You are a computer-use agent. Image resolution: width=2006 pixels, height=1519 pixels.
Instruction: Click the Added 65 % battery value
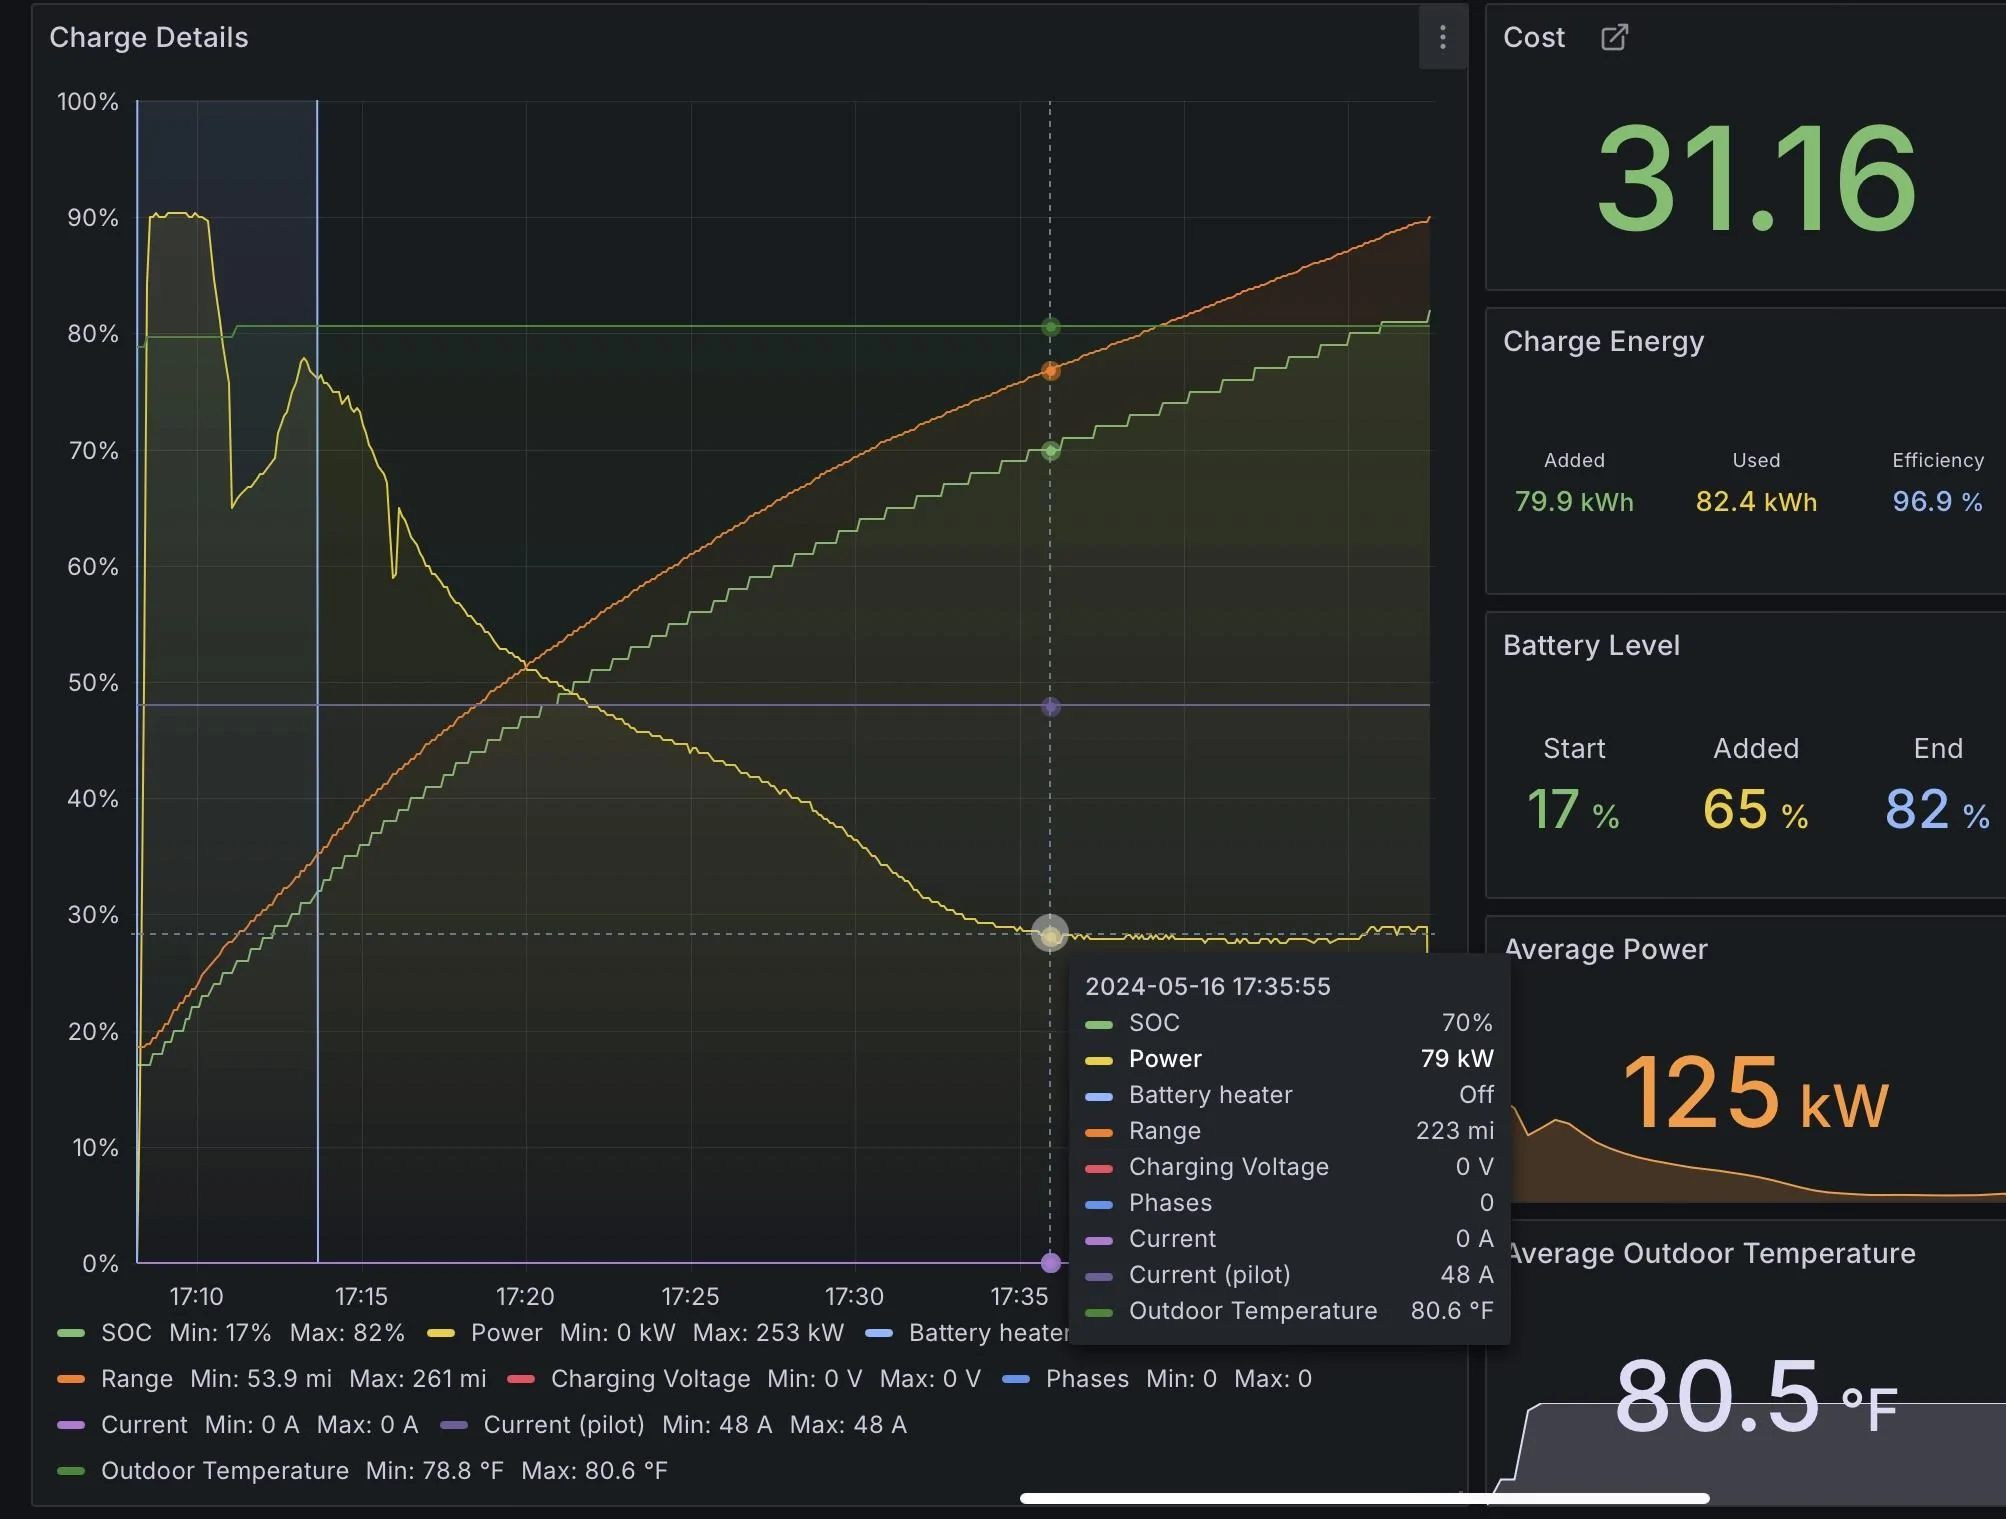pos(1755,810)
